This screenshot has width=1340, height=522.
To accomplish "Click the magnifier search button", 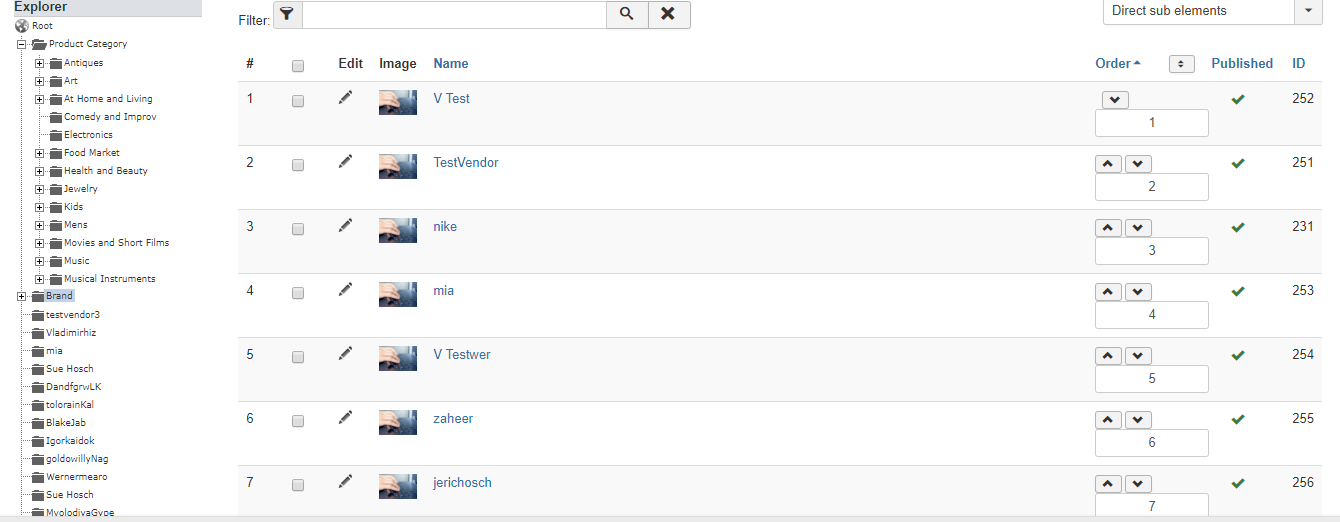I will point(627,14).
